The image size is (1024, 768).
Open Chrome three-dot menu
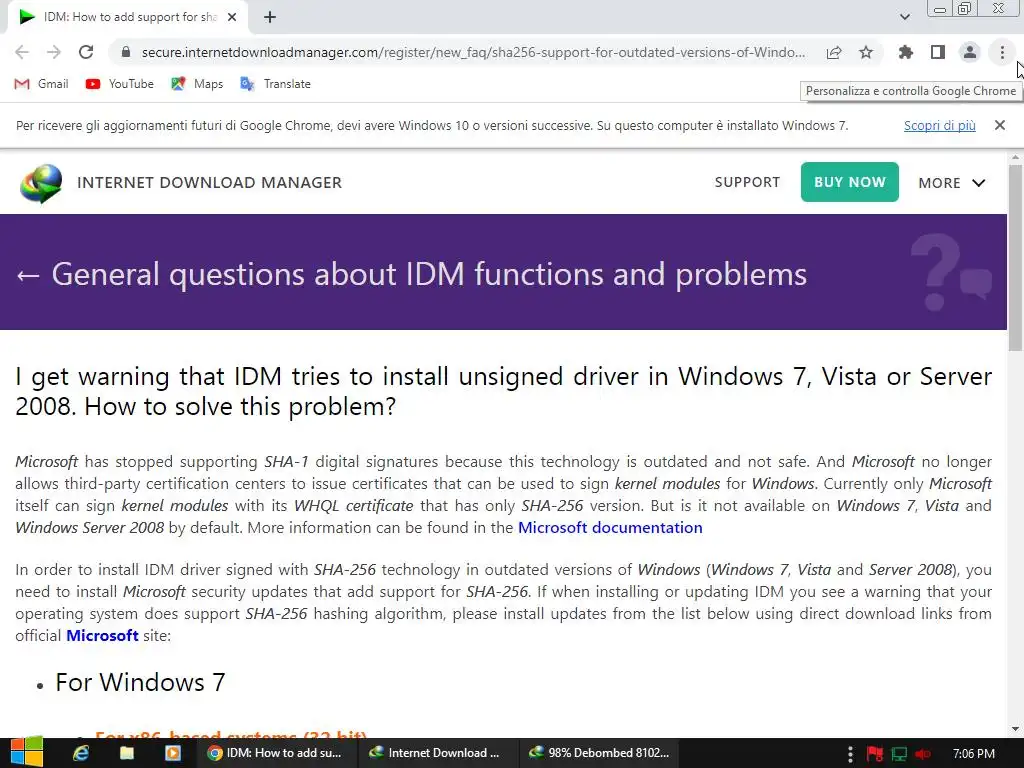pyautogui.click(x=1002, y=52)
